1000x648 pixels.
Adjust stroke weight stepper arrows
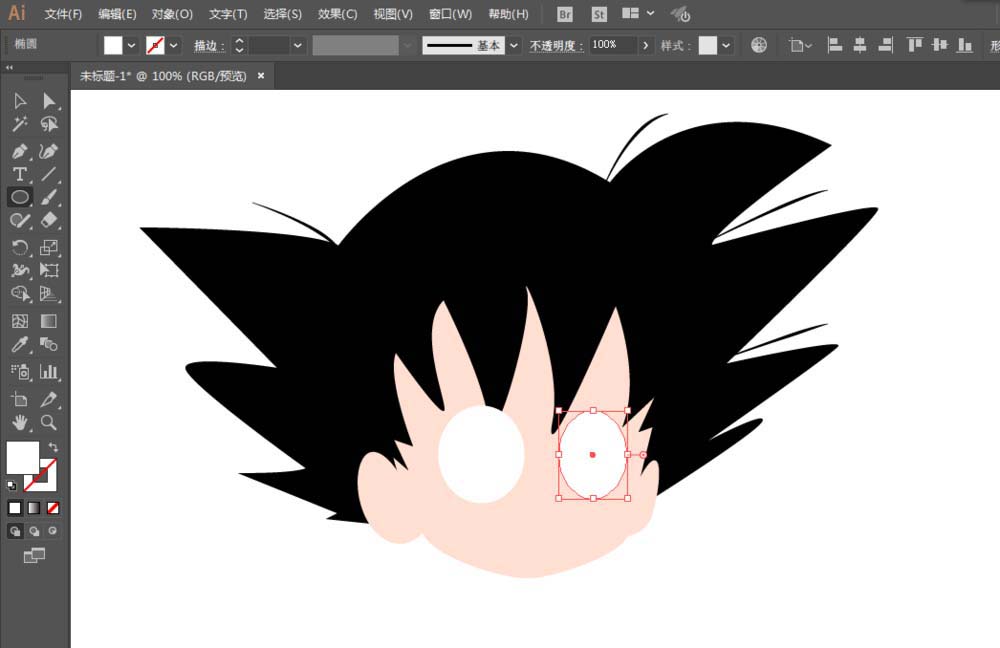[x=239, y=45]
